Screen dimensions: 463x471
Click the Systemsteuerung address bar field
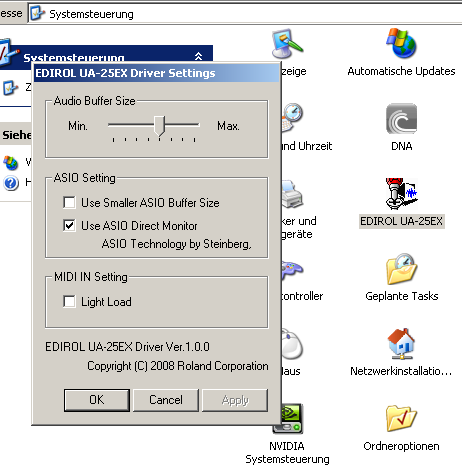pos(245,14)
